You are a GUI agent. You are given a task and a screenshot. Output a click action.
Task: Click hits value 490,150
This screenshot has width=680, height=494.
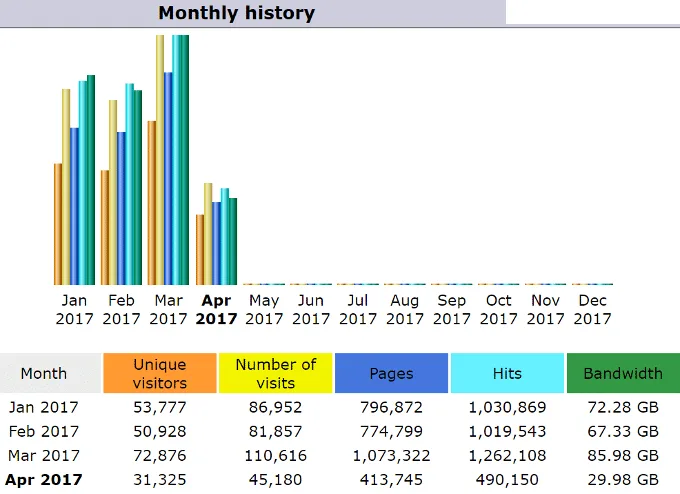[507, 480]
